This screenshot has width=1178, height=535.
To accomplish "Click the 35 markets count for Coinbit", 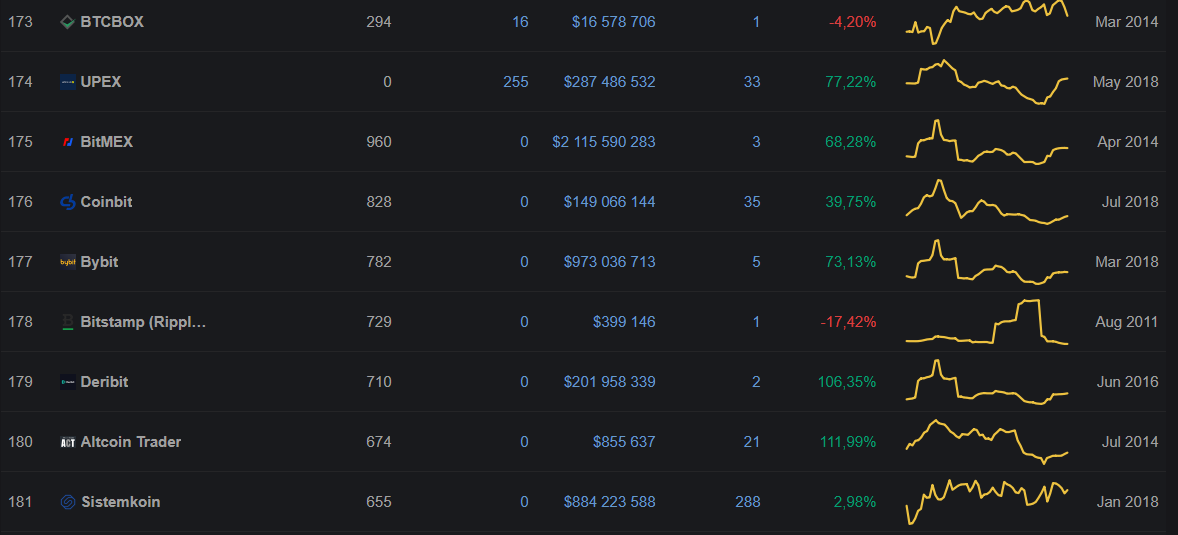I will click(x=752, y=202).
